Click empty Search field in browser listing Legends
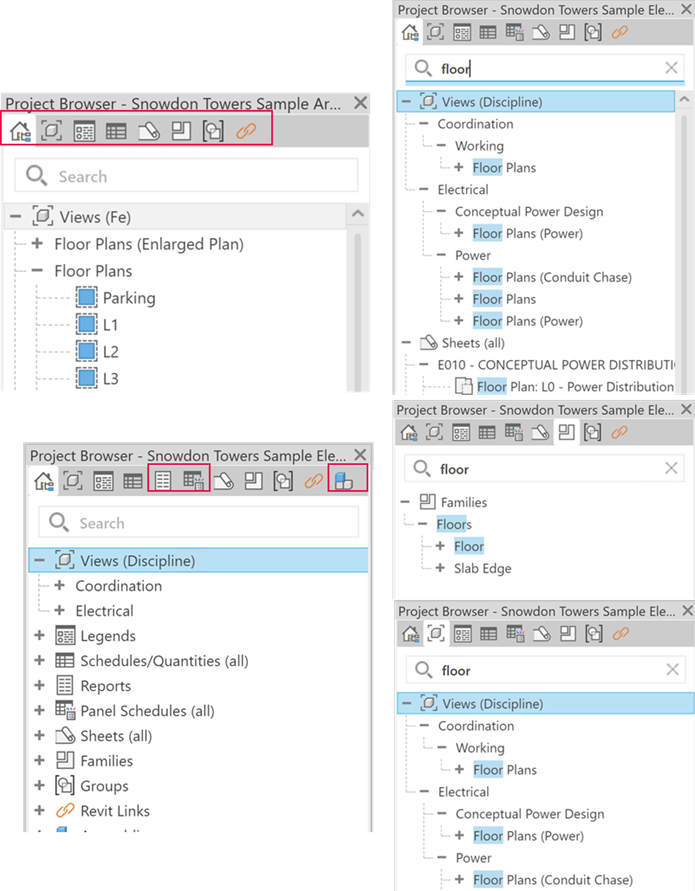Screen dimensions: 695x891 click(x=198, y=522)
